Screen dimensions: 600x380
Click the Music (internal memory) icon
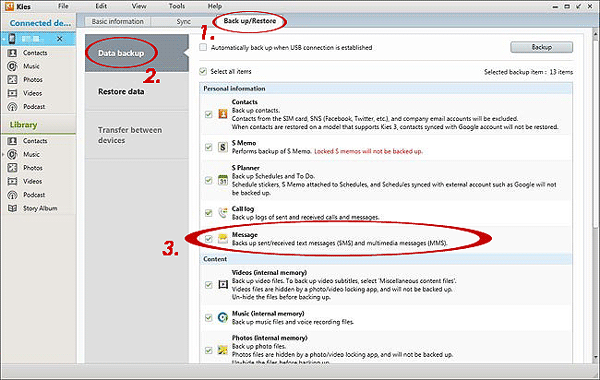click(223, 317)
